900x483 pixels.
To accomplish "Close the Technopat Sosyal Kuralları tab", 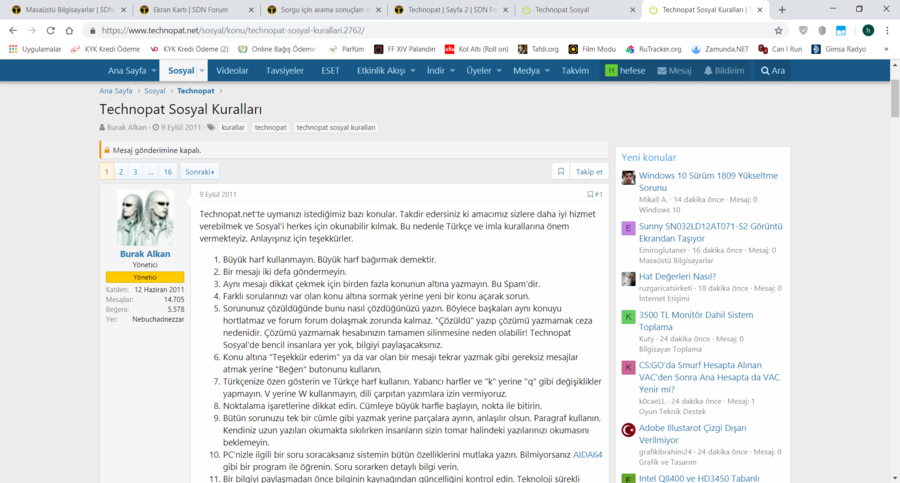I will (x=760, y=10).
